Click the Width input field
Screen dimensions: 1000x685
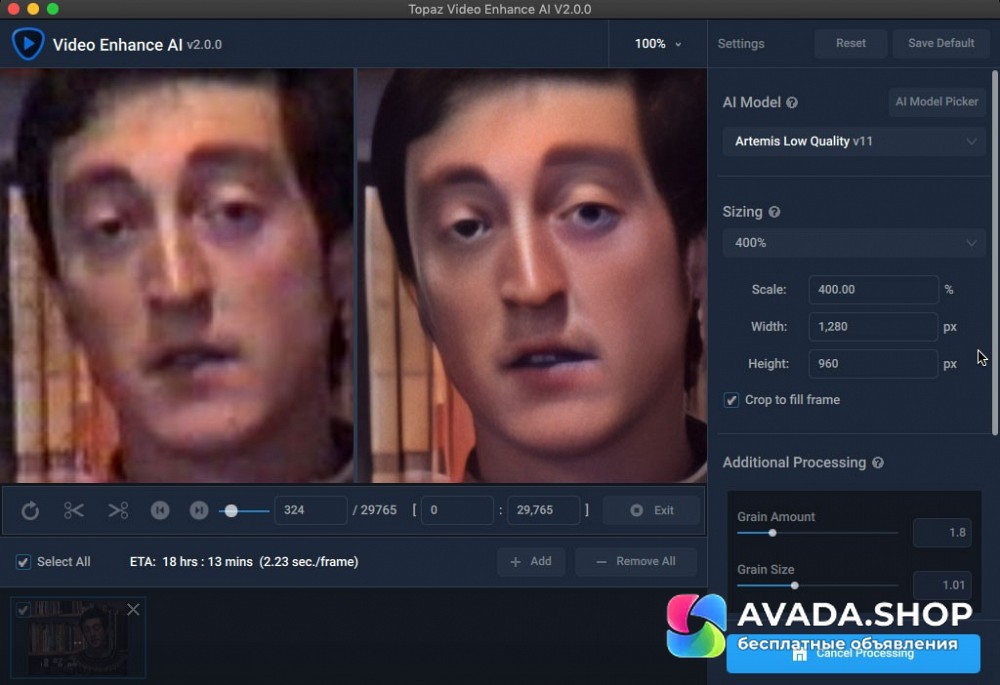pos(872,327)
